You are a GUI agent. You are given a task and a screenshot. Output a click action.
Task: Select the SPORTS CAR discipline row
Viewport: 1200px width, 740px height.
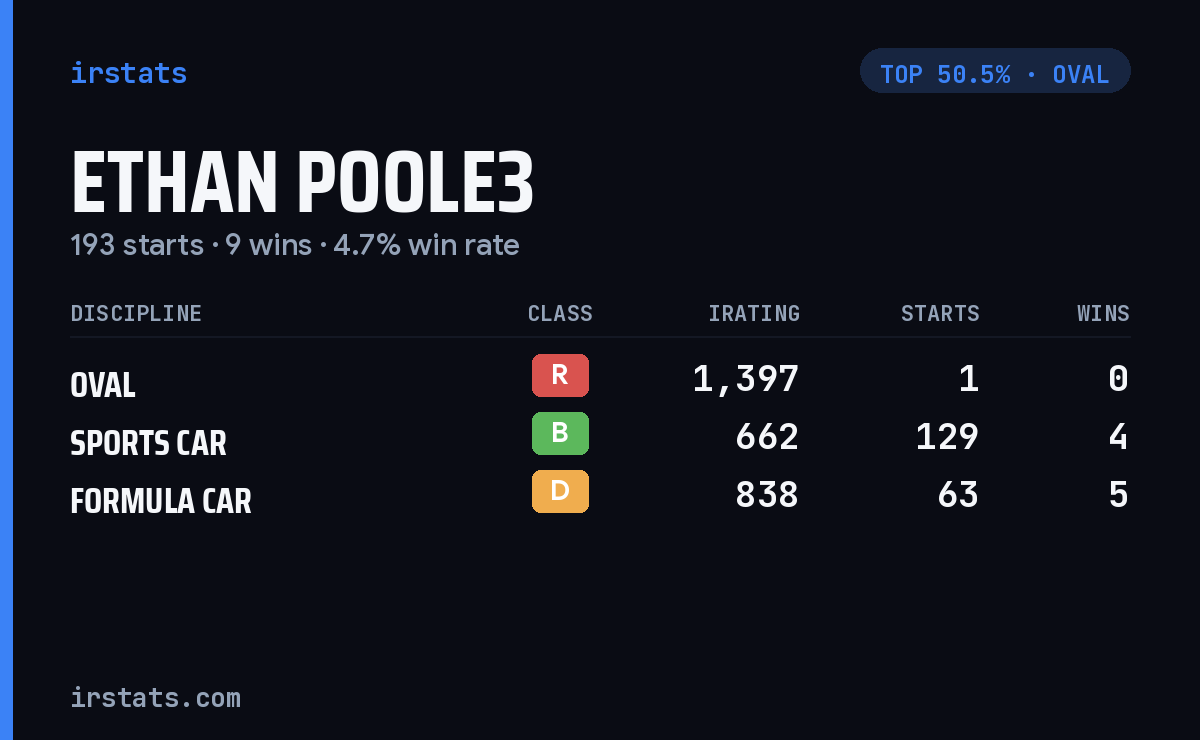coord(600,437)
